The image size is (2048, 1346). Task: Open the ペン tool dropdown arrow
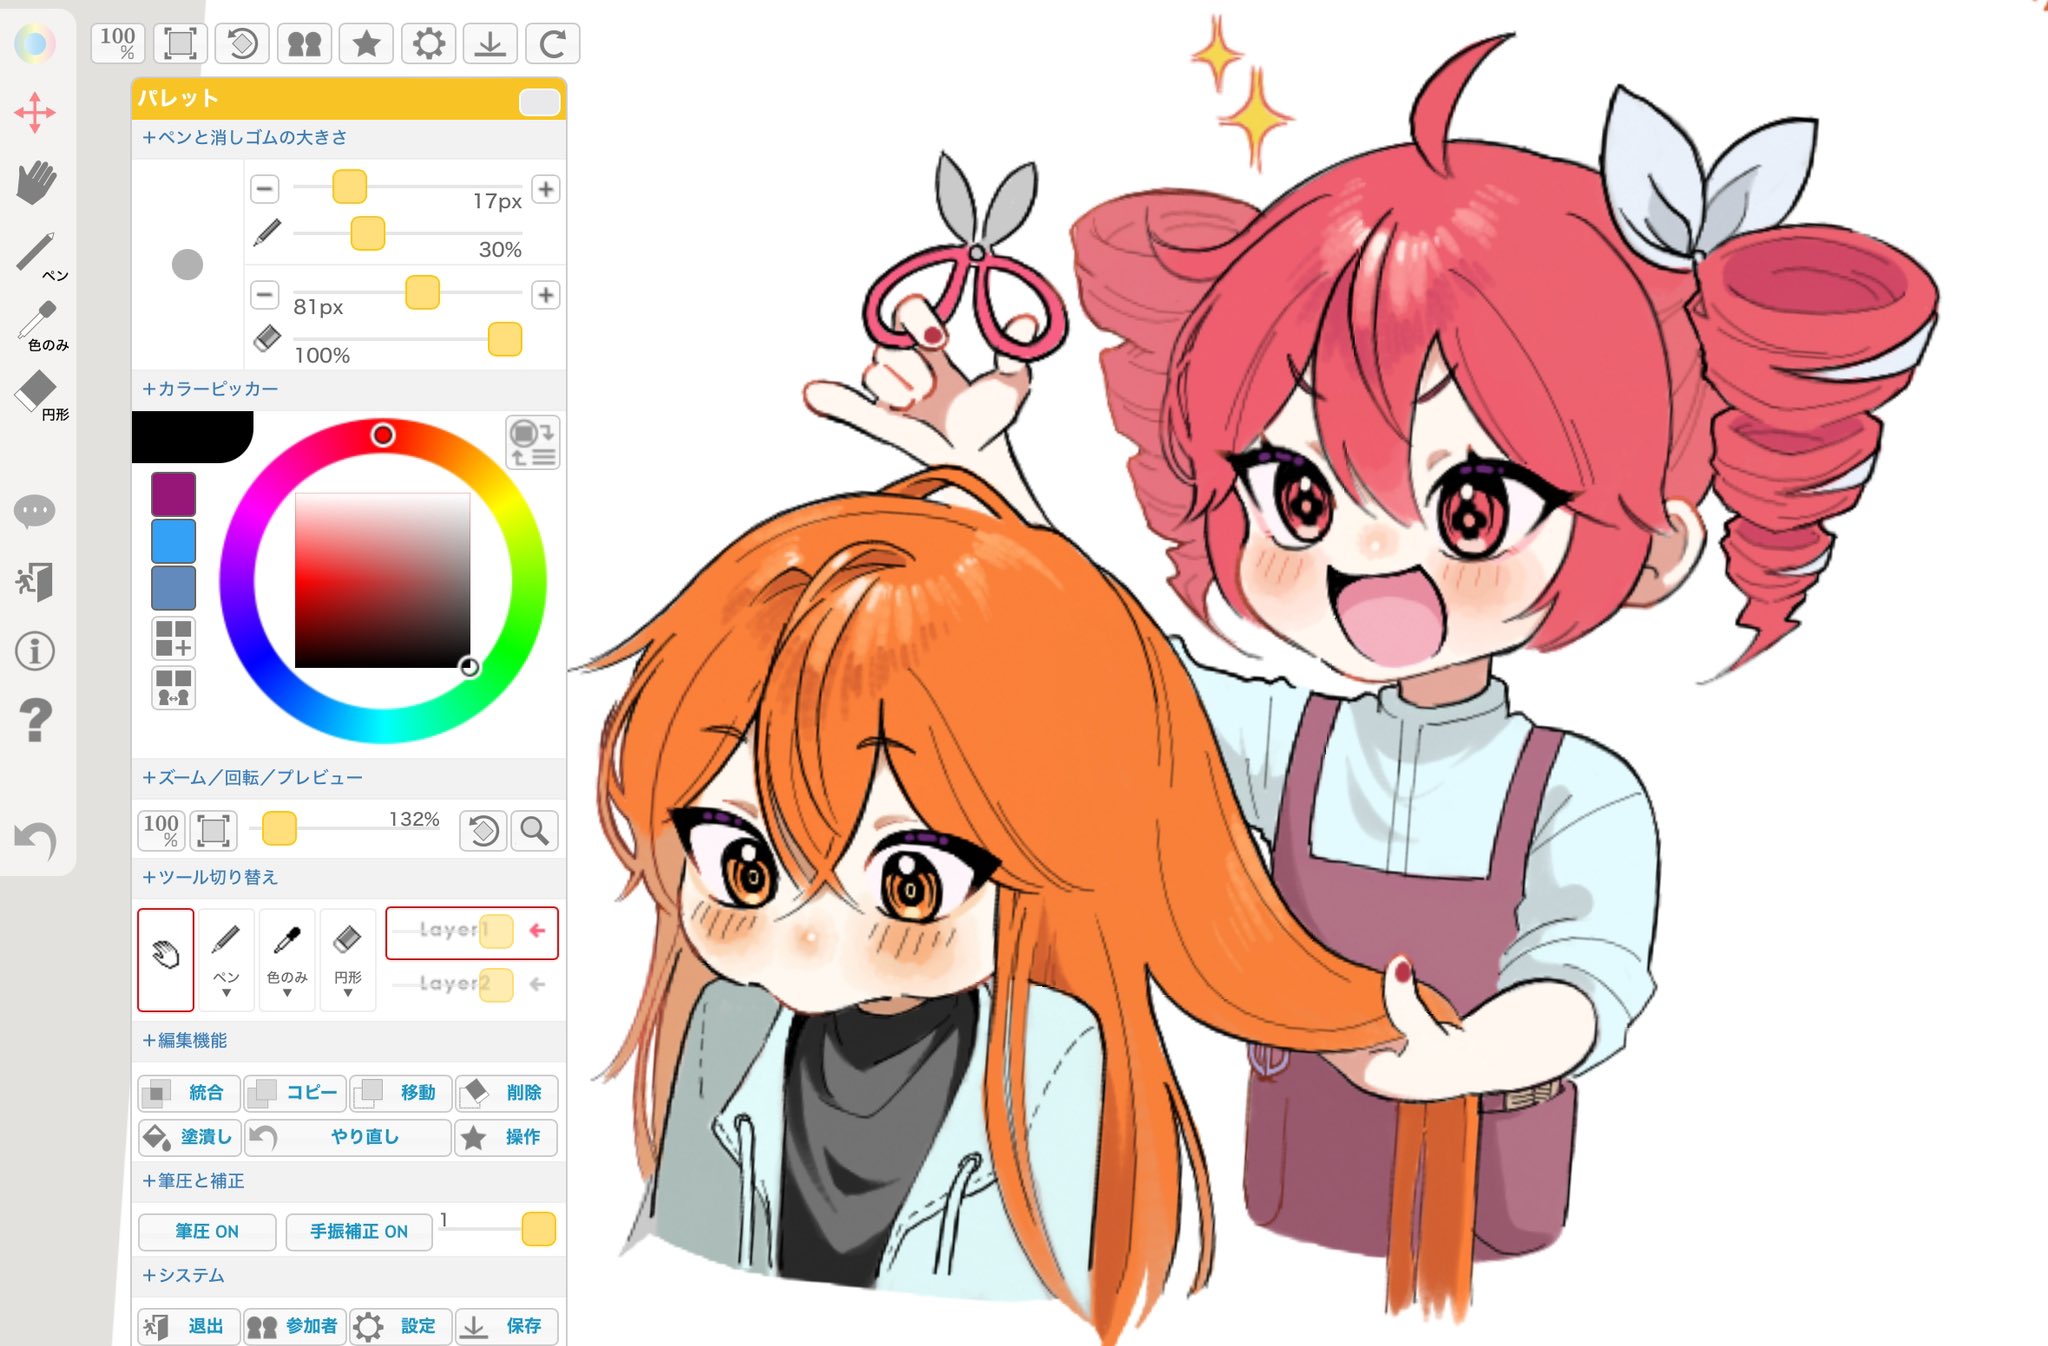[226, 992]
